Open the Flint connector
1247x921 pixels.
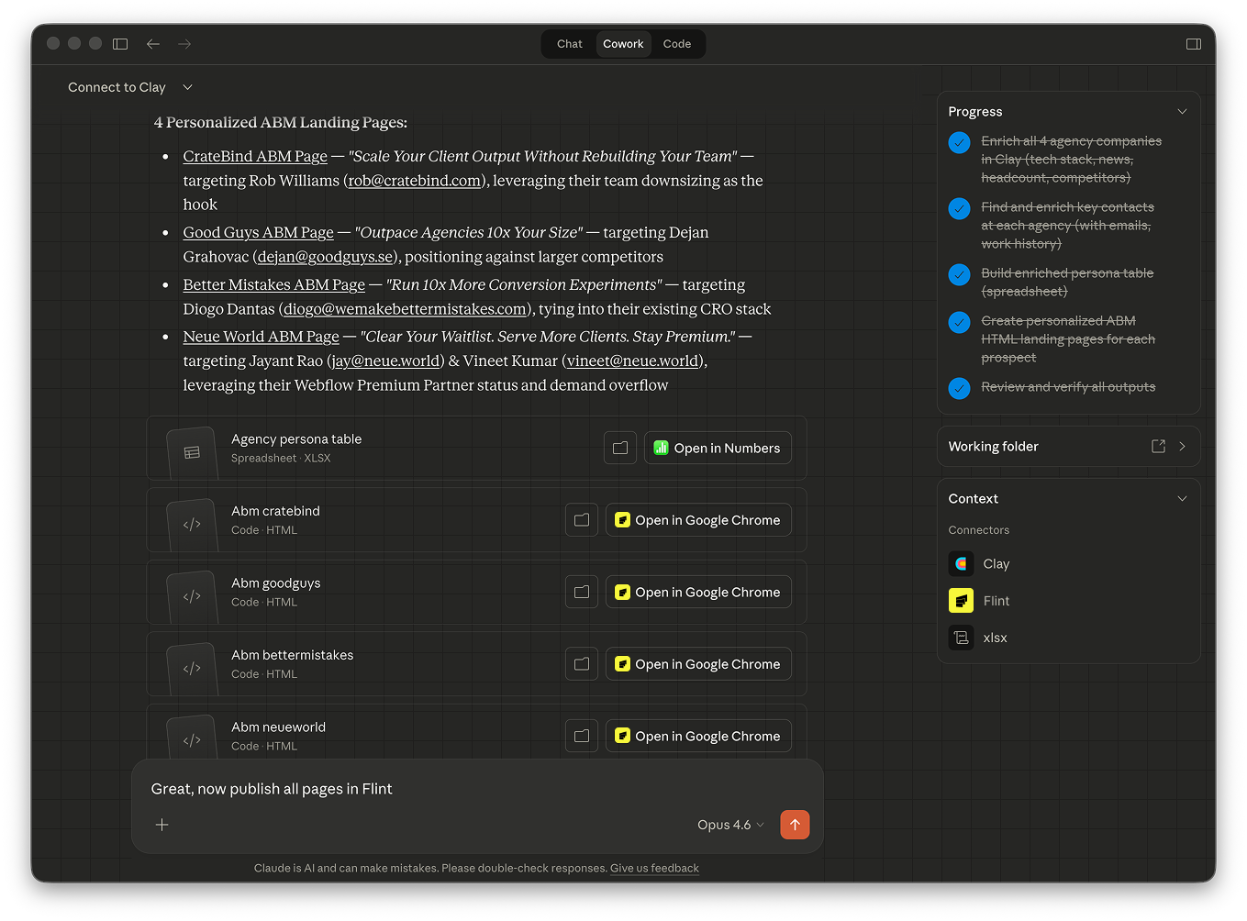point(960,600)
